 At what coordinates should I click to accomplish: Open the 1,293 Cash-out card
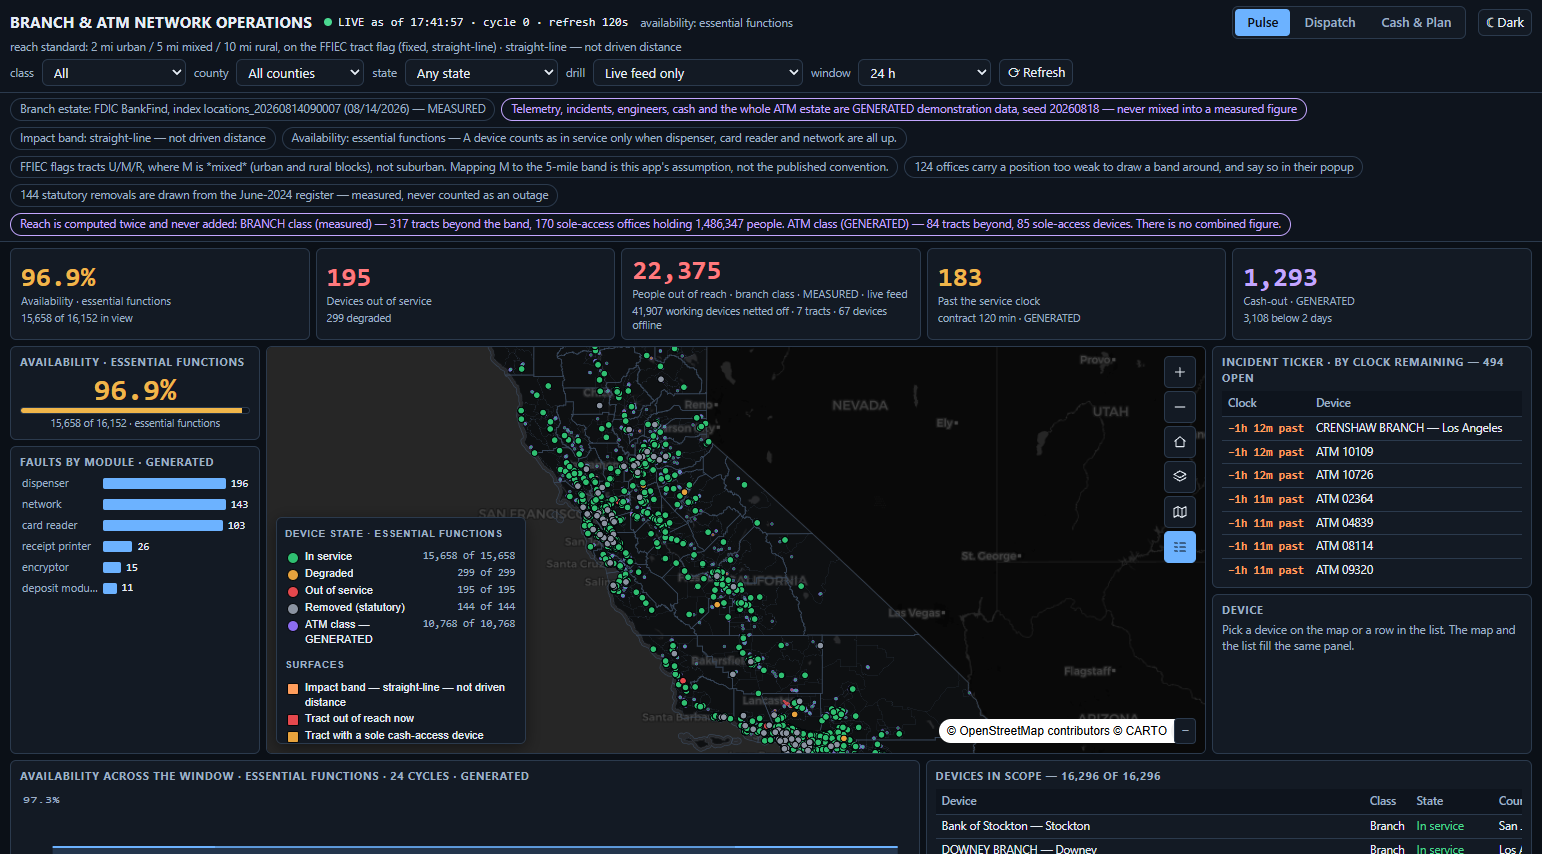[x=1382, y=294]
